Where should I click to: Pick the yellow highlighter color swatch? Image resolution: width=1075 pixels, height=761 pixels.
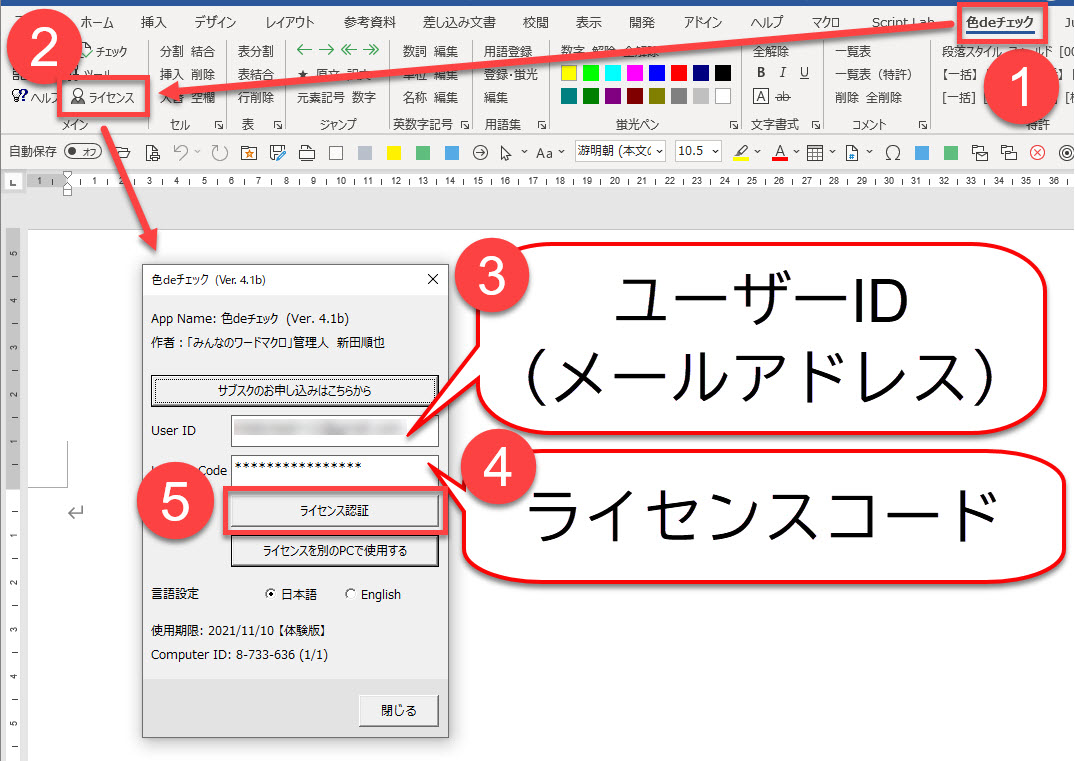click(569, 73)
